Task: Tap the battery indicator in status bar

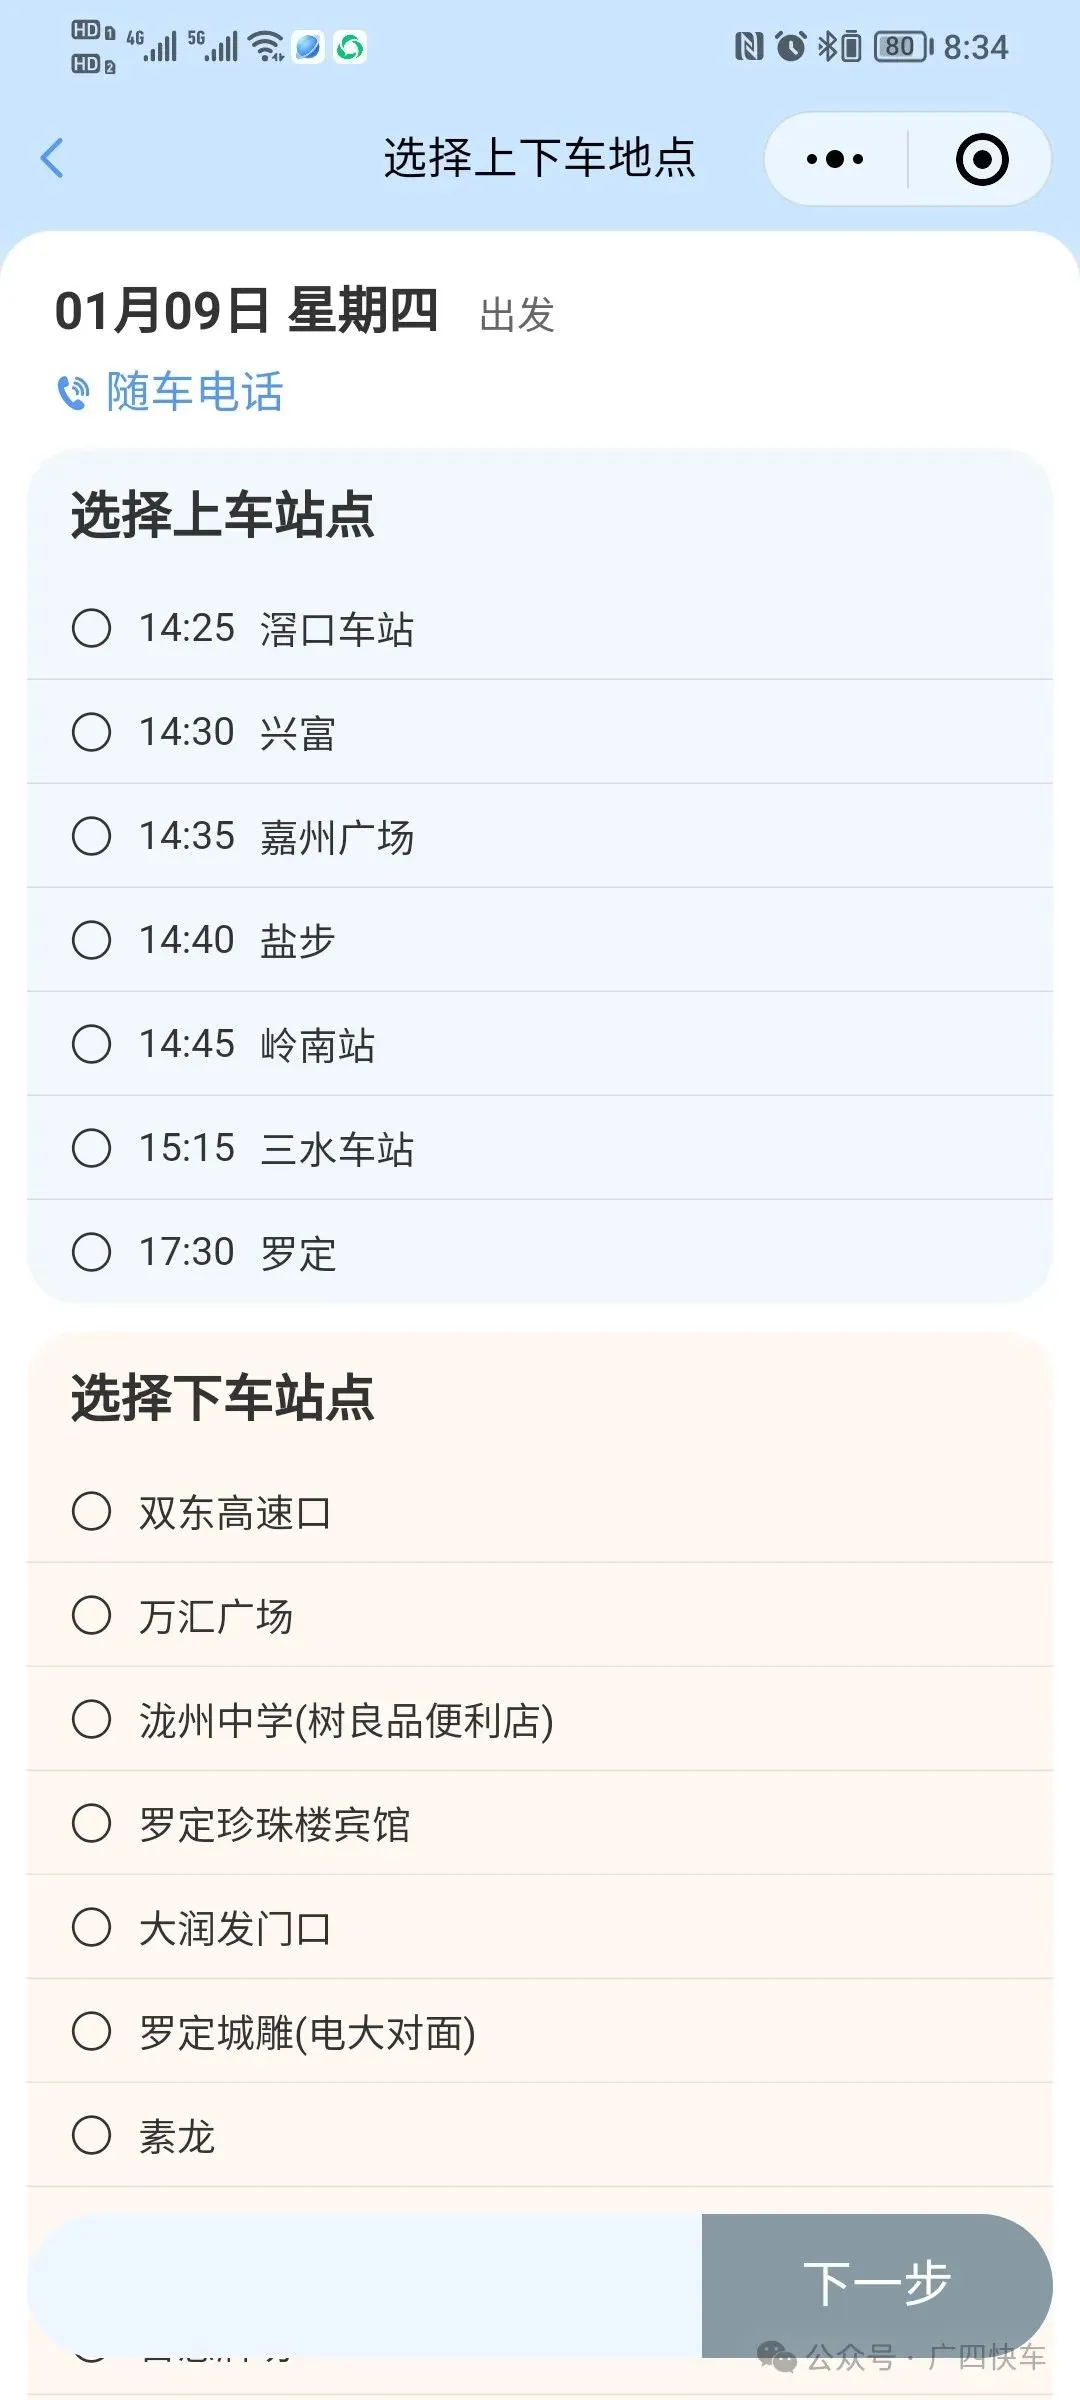Action: [902, 46]
